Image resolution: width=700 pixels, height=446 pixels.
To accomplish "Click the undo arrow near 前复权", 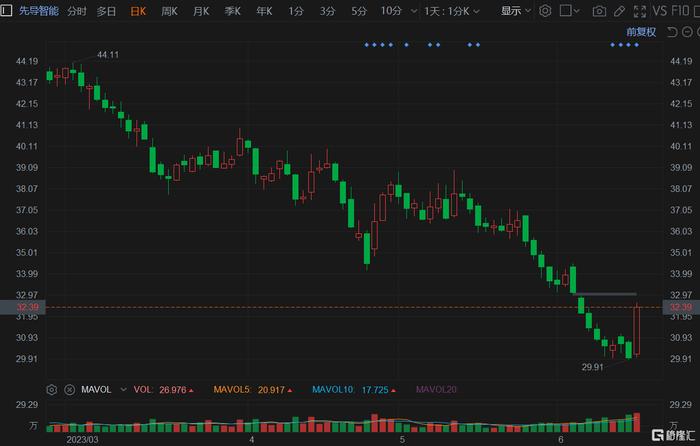I will point(672,32).
